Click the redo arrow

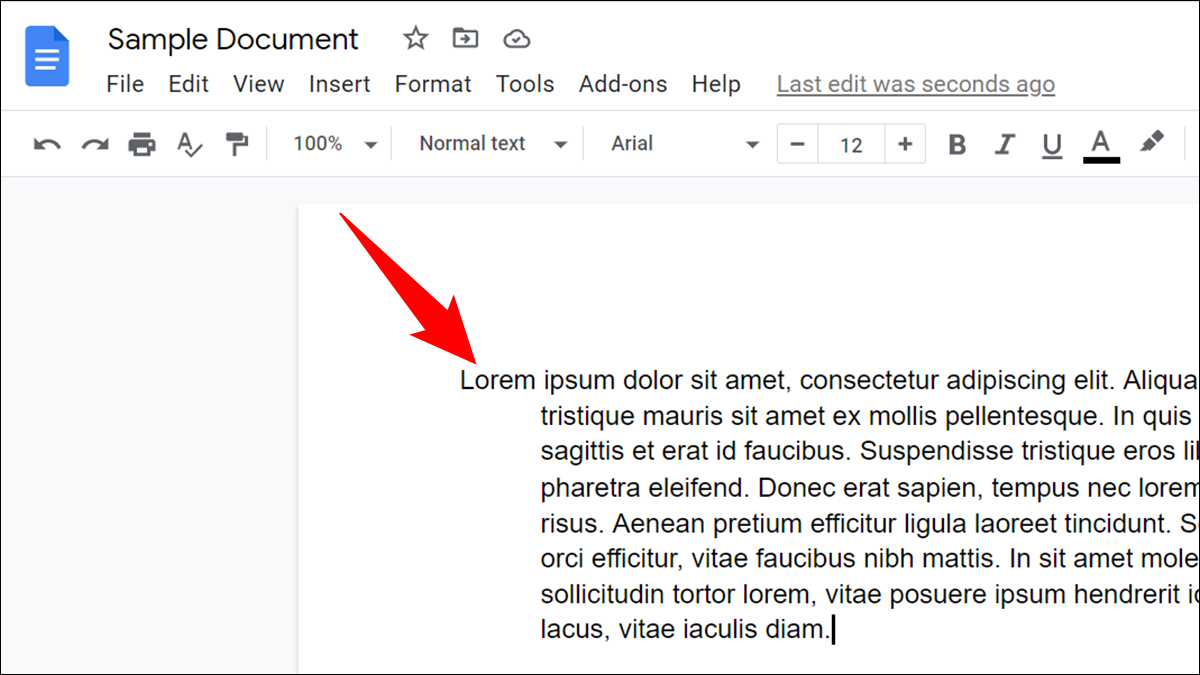(x=95, y=144)
